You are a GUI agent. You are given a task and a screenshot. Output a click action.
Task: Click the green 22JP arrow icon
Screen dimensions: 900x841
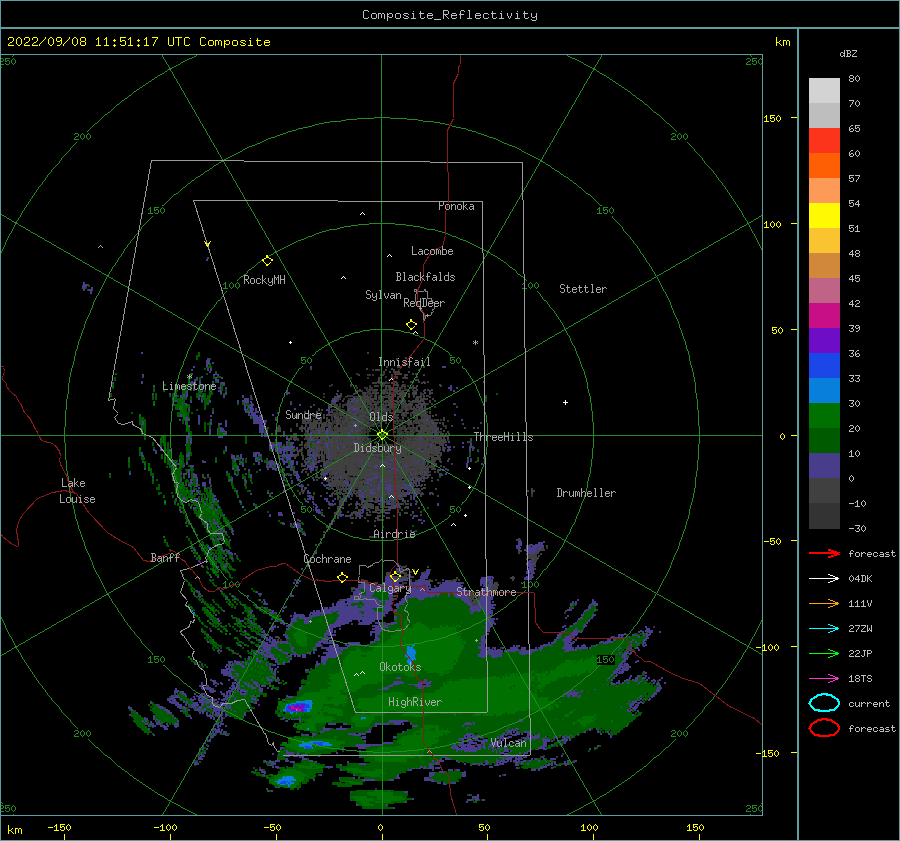(824, 653)
